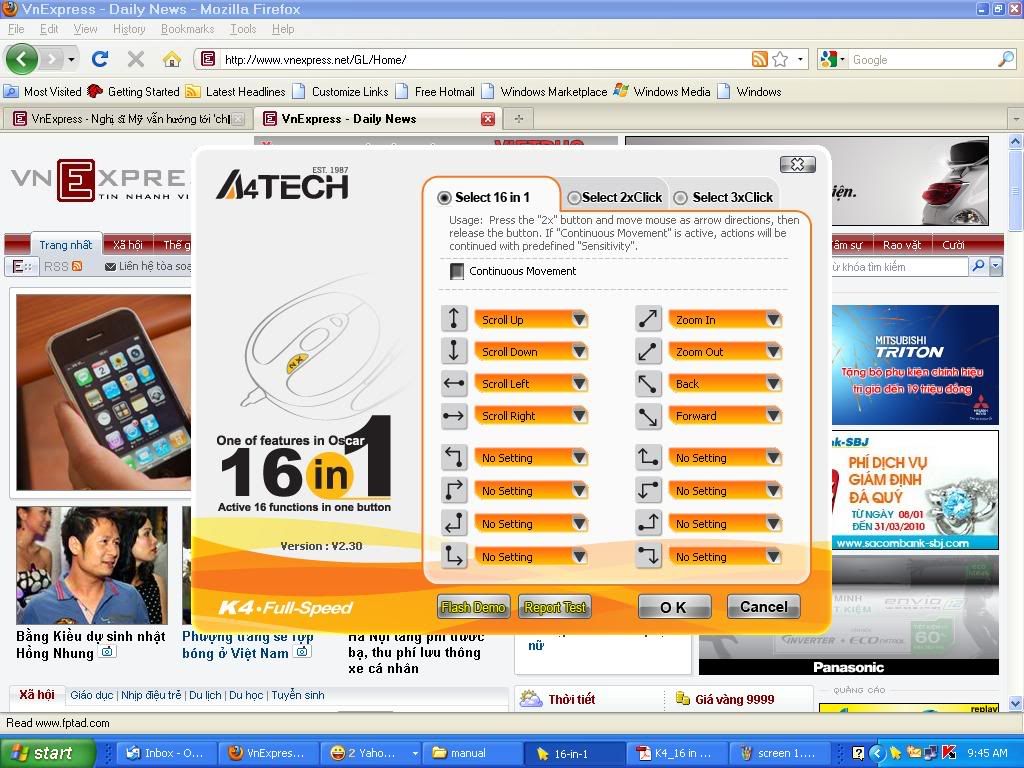
Task: Click the RSS feed icon in address bar
Action: [x=760, y=59]
